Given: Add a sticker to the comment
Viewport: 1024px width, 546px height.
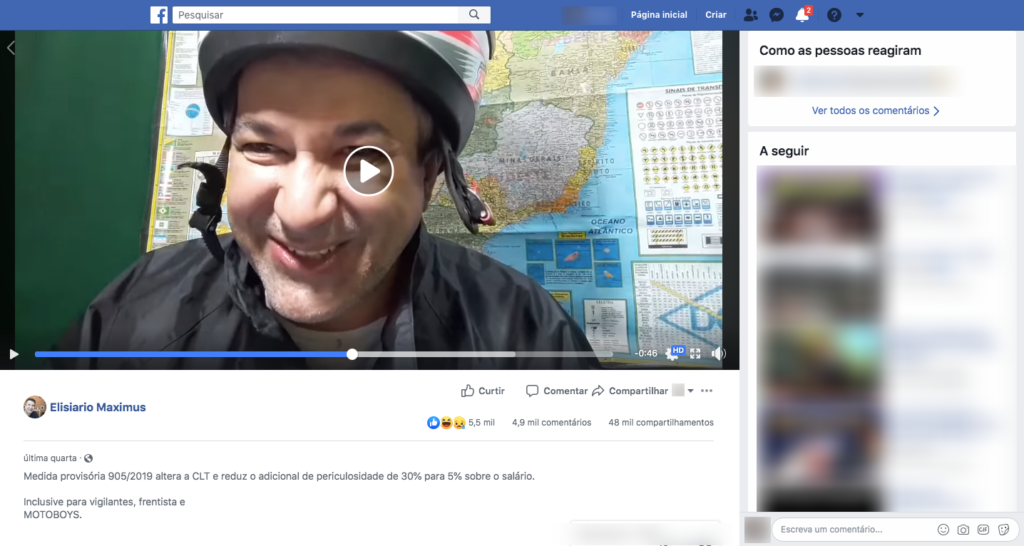Looking at the screenshot, I should click(1003, 529).
